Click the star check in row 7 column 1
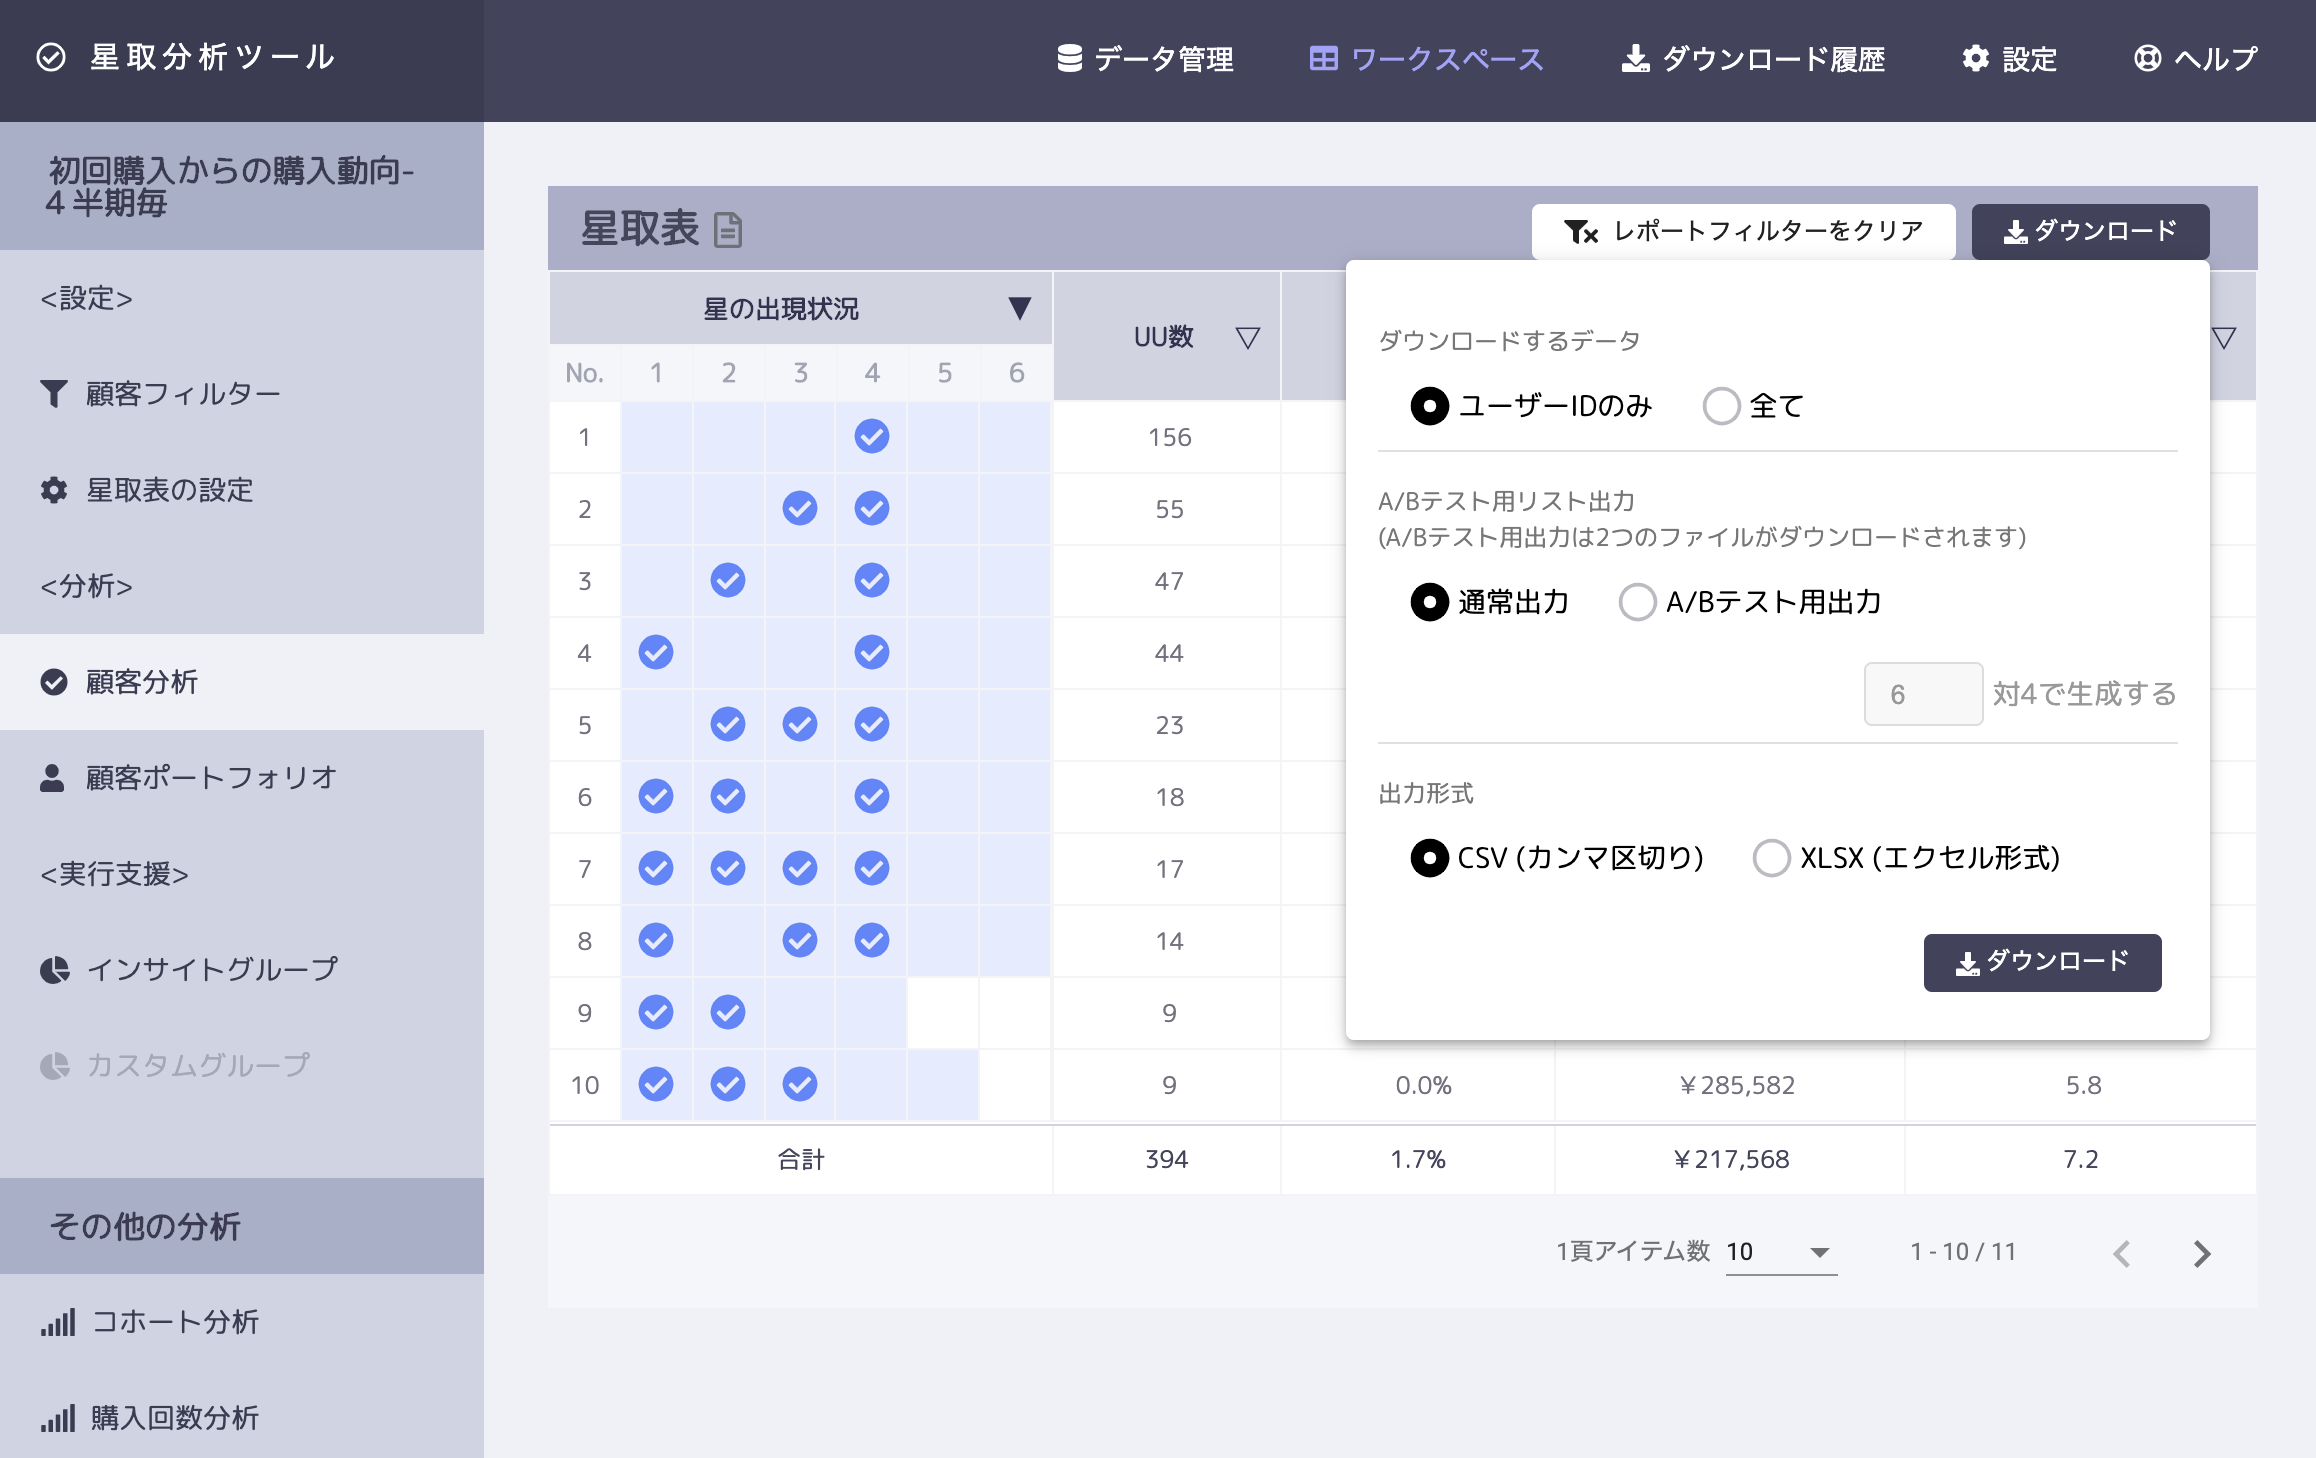The height and width of the screenshot is (1458, 2316). [656, 869]
